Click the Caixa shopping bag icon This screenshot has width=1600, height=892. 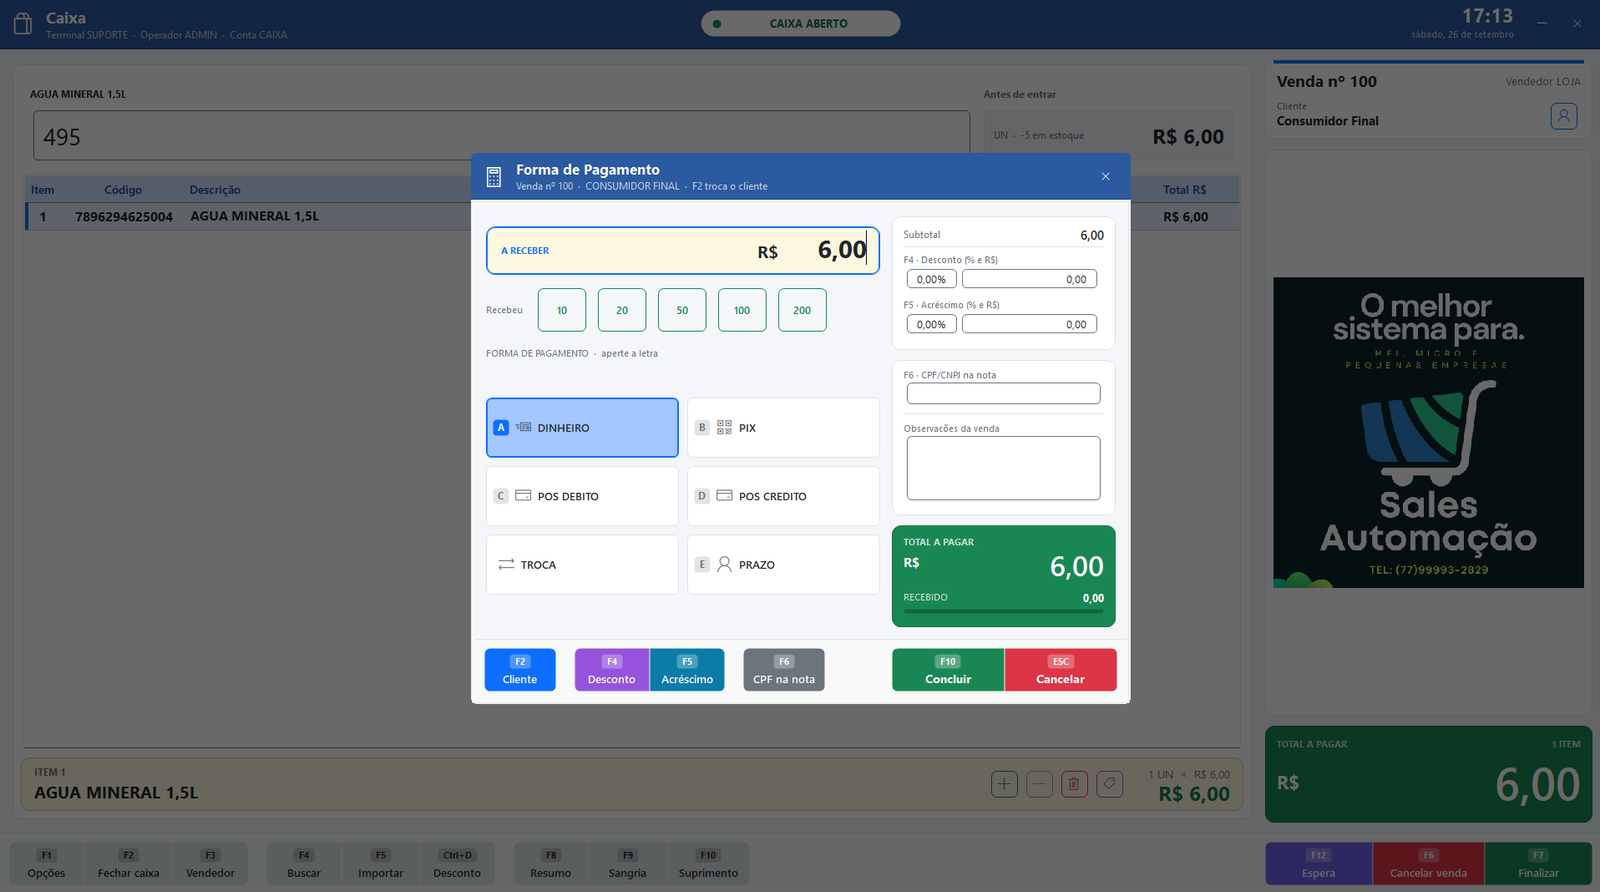pyautogui.click(x=23, y=24)
